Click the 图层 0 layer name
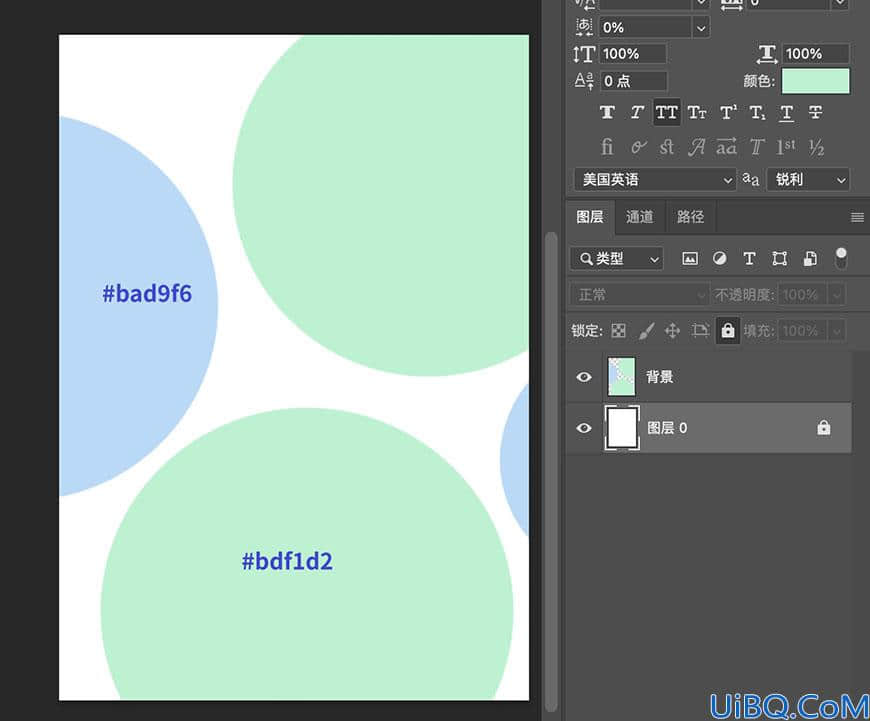The height and width of the screenshot is (721, 870). tap(667, 428)
